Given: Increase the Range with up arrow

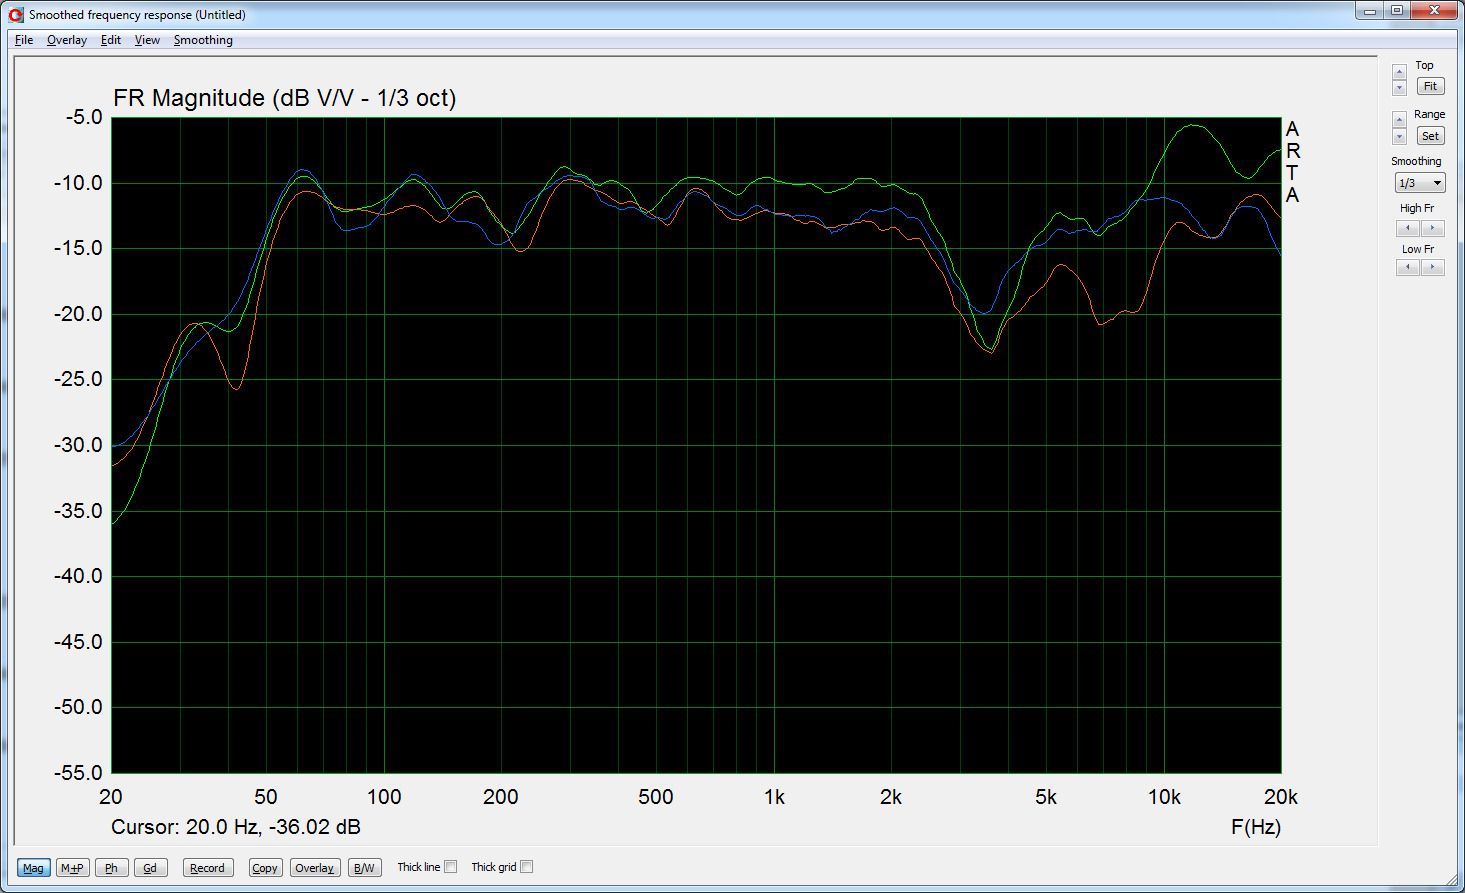Looking at the screenshot, I should (1399, 120).
